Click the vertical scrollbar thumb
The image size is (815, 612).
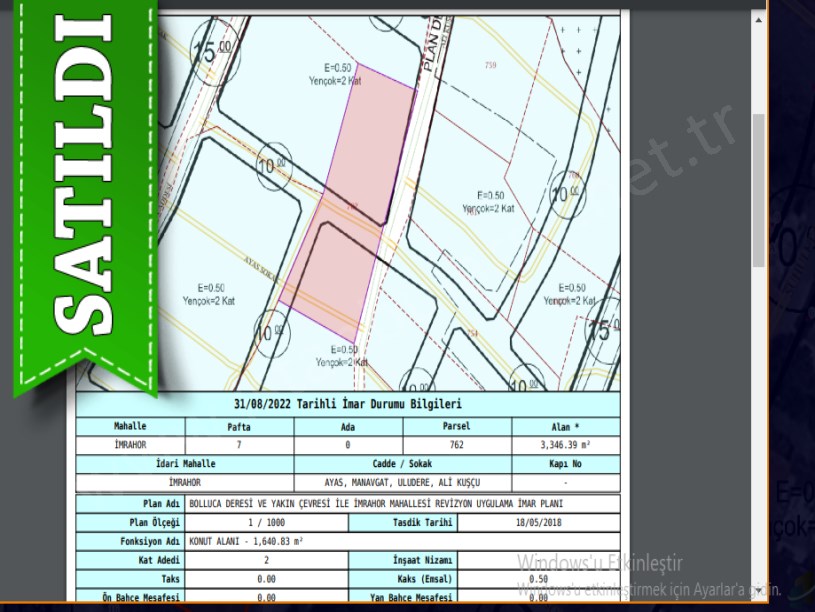(x=758, y=190)
